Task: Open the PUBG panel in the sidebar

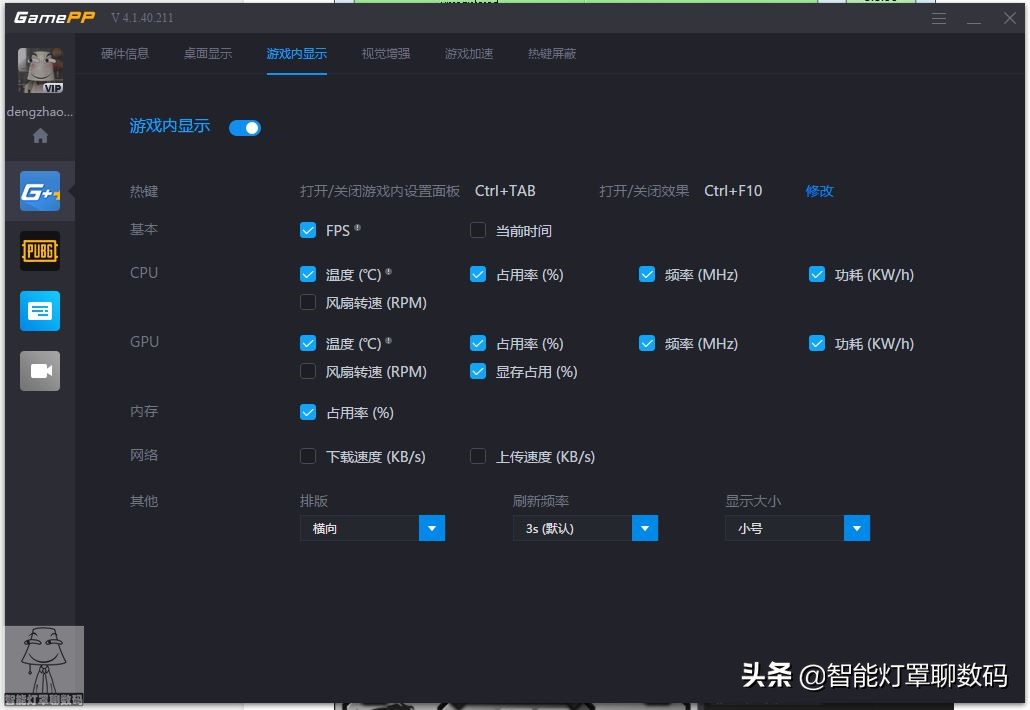Action: [x=40, y=250]
